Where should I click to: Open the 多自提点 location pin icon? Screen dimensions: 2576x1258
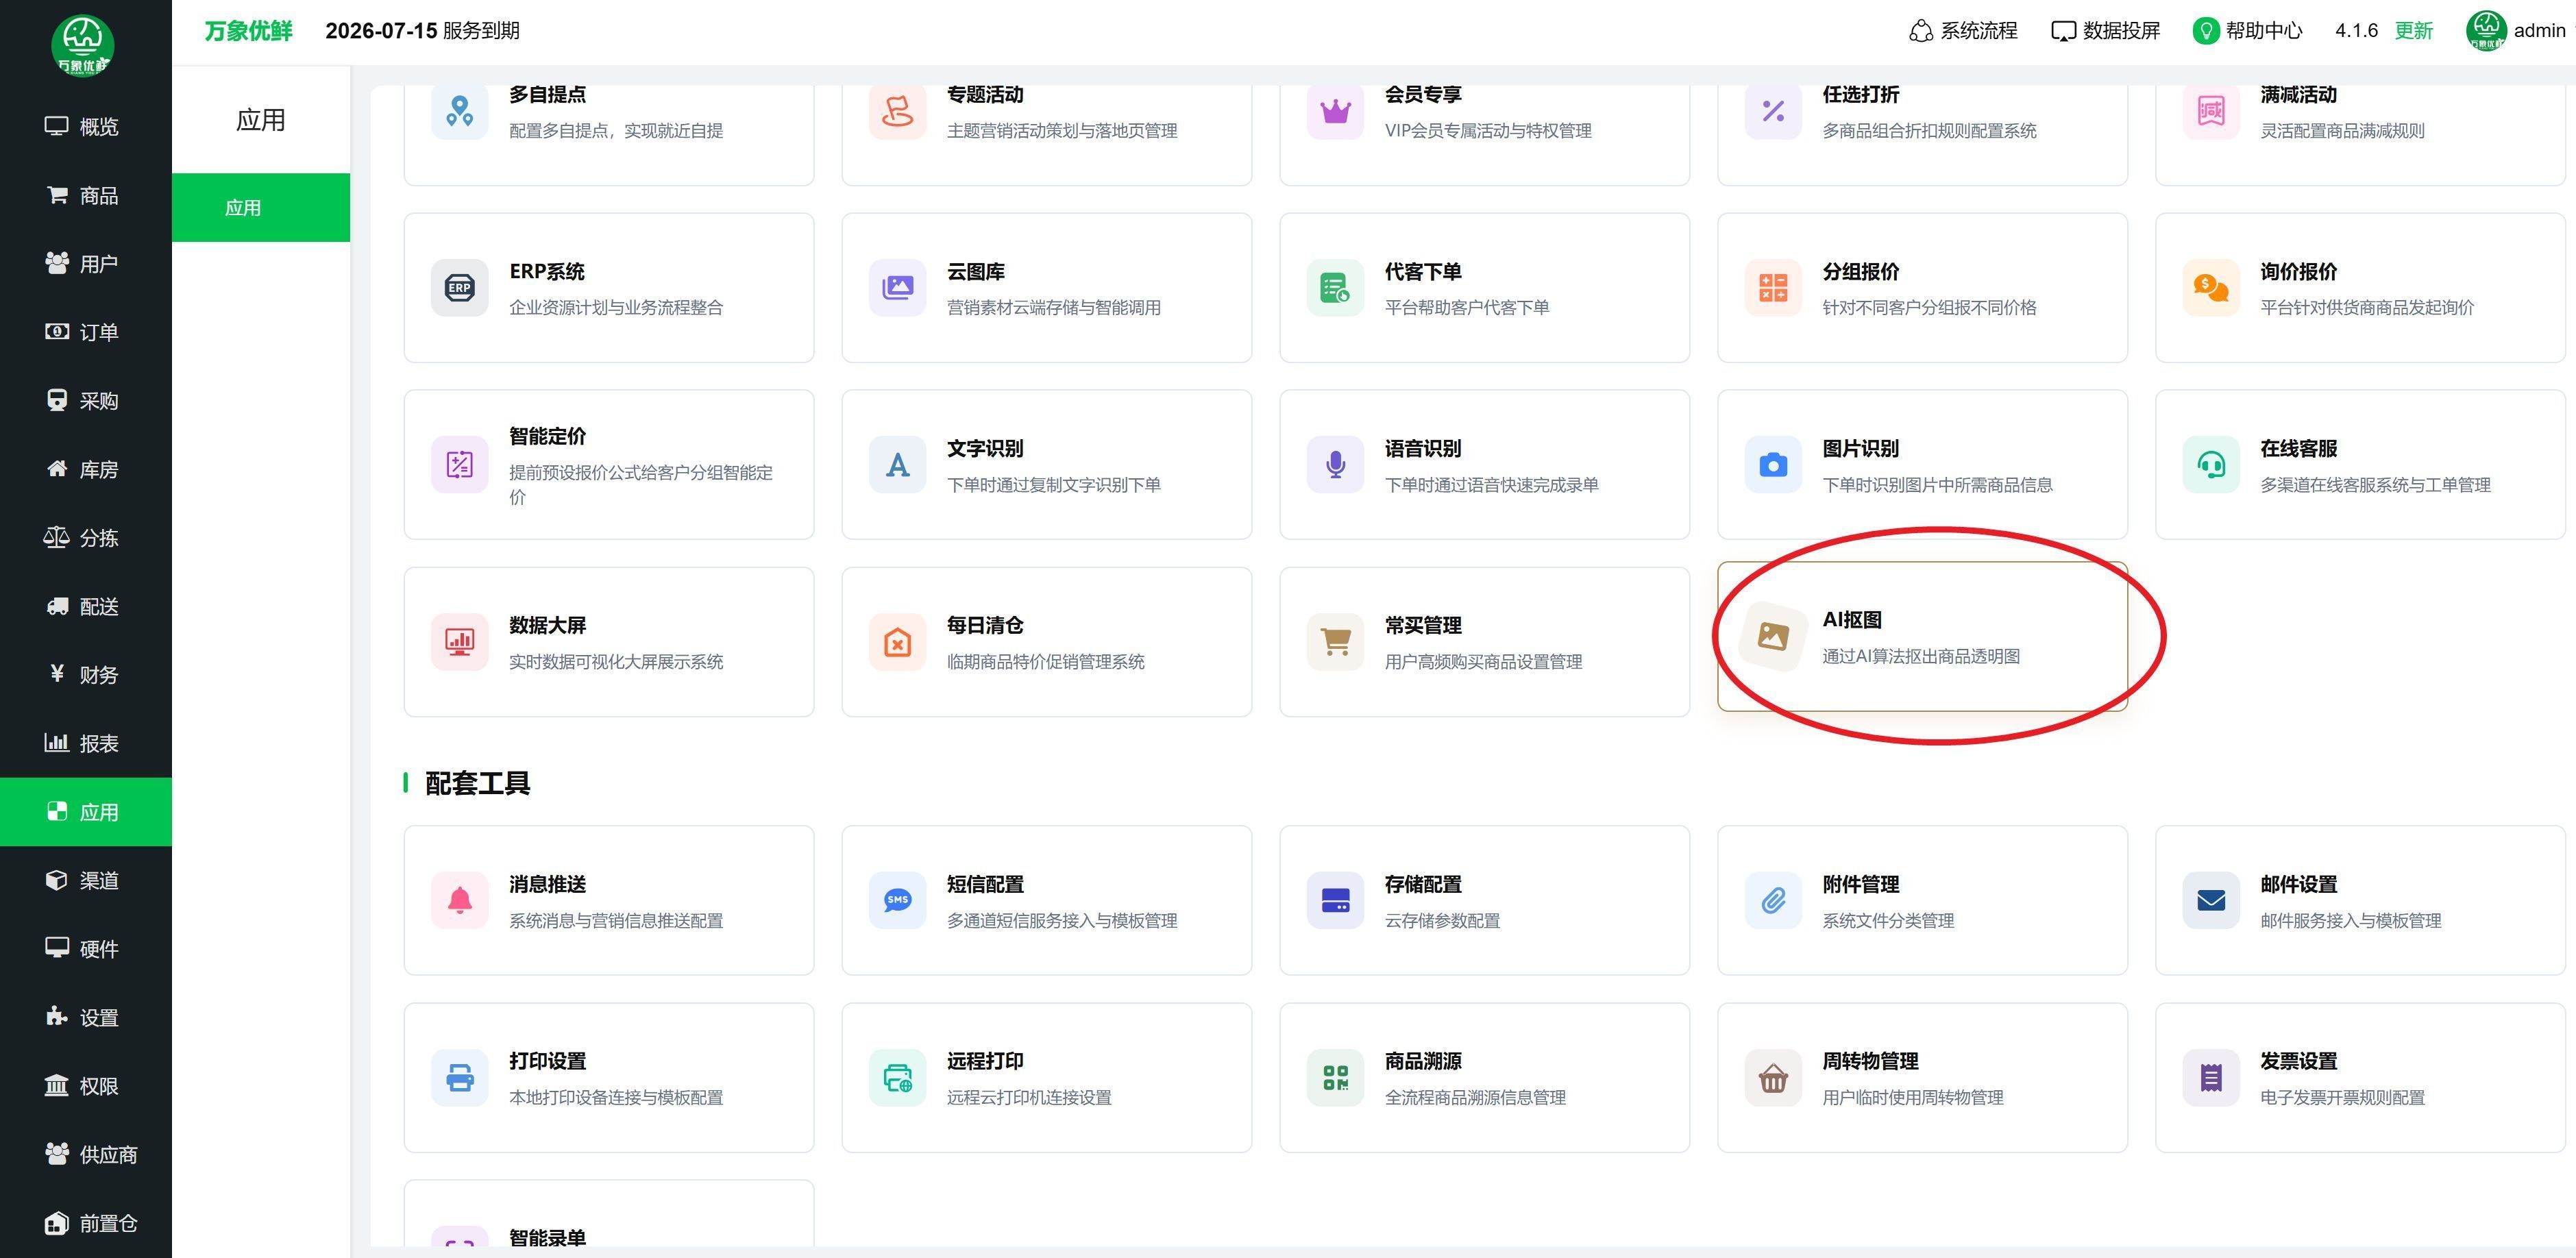[x=459, y=110]
